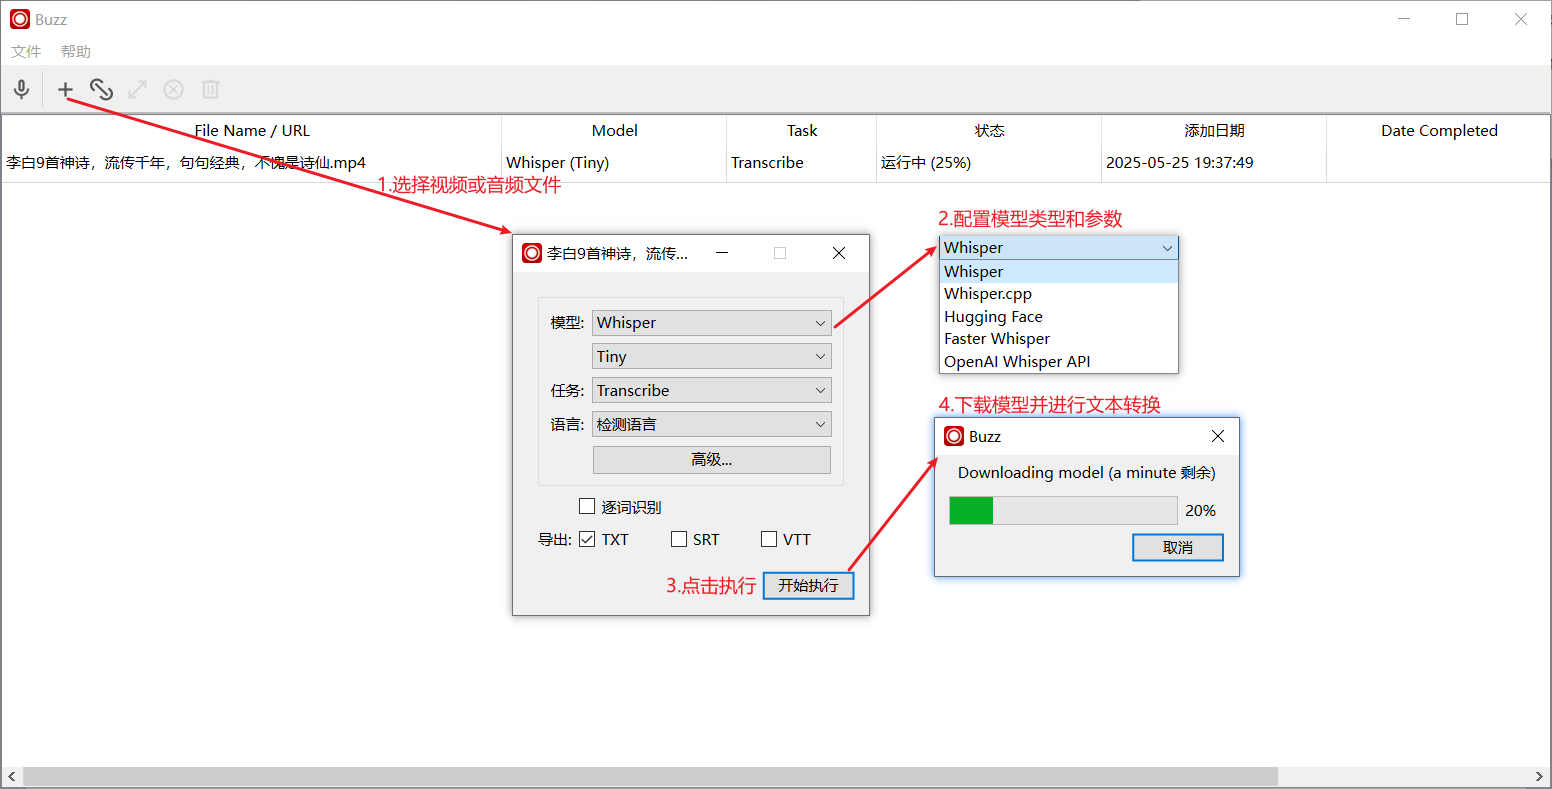Viewport: 1552px width, 789px height.
Task: Maximize the main Buzz window
Action: coord(1462,19)
